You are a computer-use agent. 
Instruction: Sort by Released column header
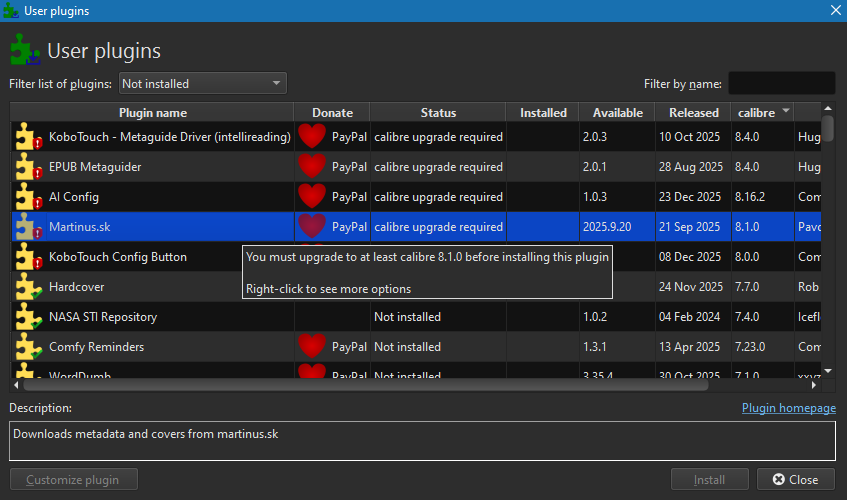(x=694, y=113)
